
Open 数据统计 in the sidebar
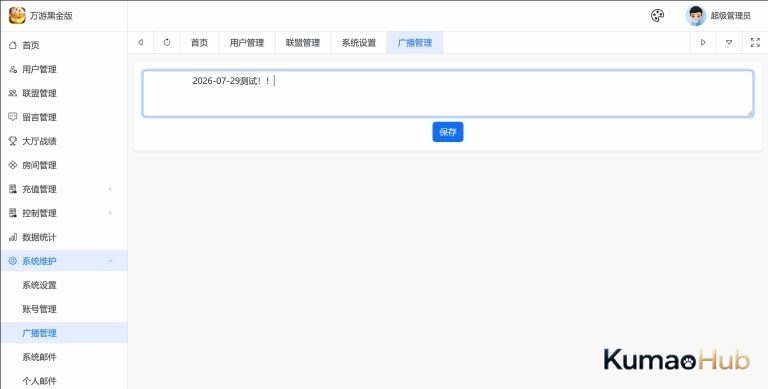tap(64, 237)
